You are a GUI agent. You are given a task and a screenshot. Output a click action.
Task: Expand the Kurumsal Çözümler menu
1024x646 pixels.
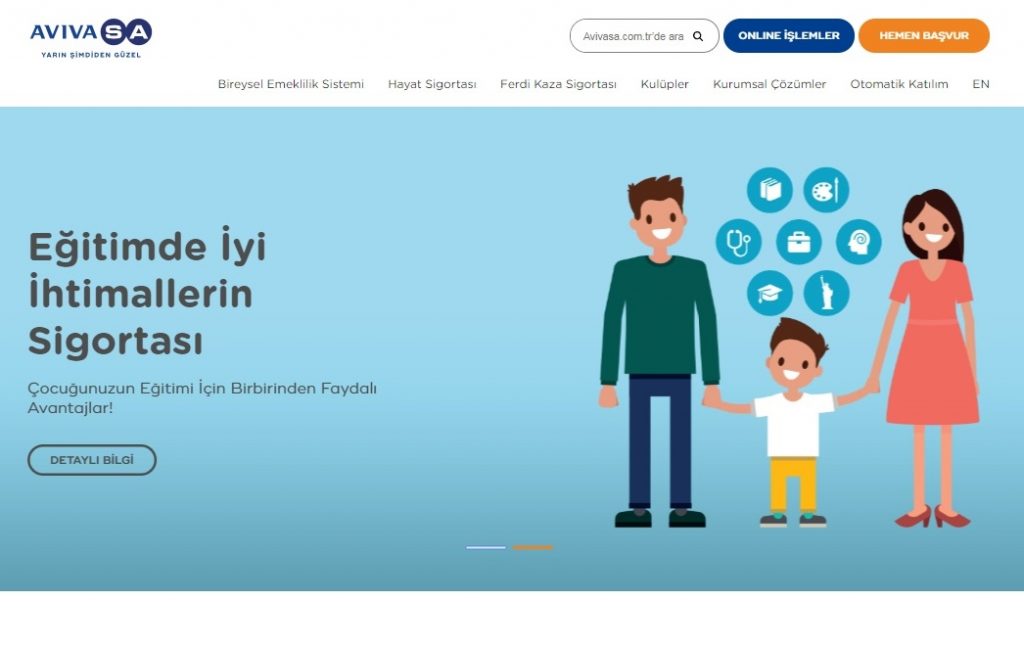pyautogui.click(x=769, y=84)
